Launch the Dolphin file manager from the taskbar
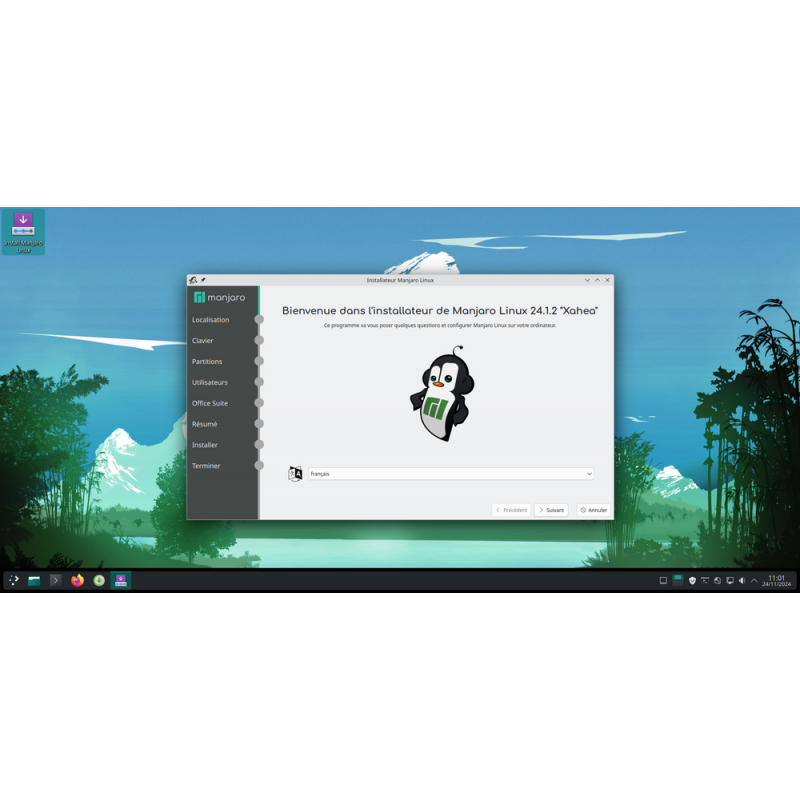This screenshot has height=800, width=800. (34, 580)
